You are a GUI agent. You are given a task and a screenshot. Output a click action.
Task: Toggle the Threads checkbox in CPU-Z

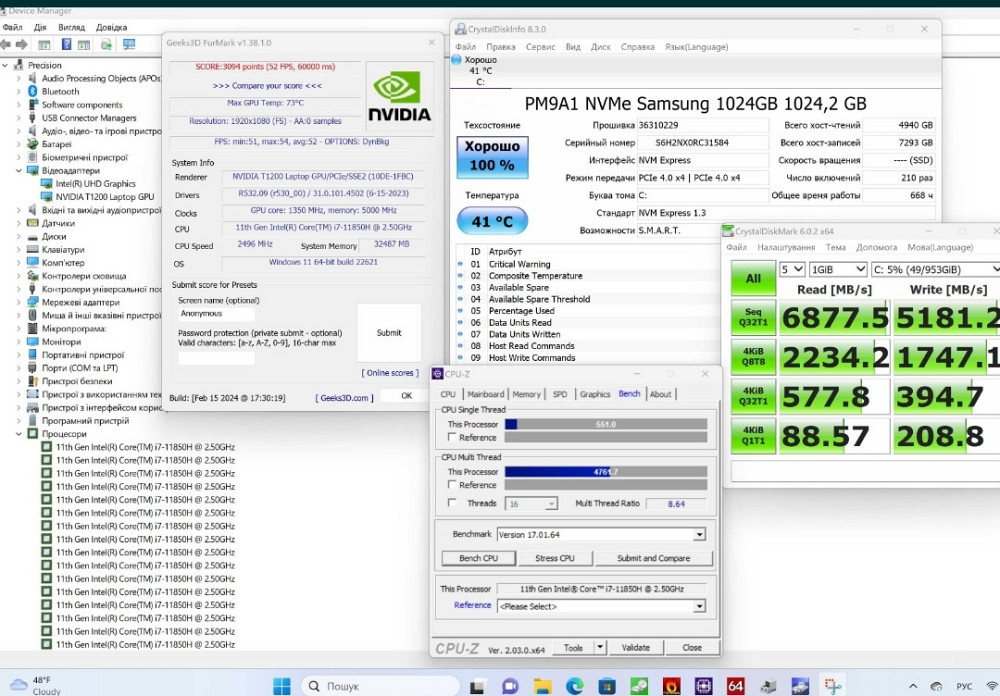452,503
